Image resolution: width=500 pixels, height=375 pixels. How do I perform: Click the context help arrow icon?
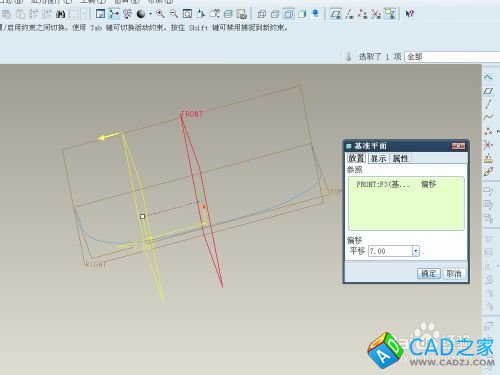(410, 14)
